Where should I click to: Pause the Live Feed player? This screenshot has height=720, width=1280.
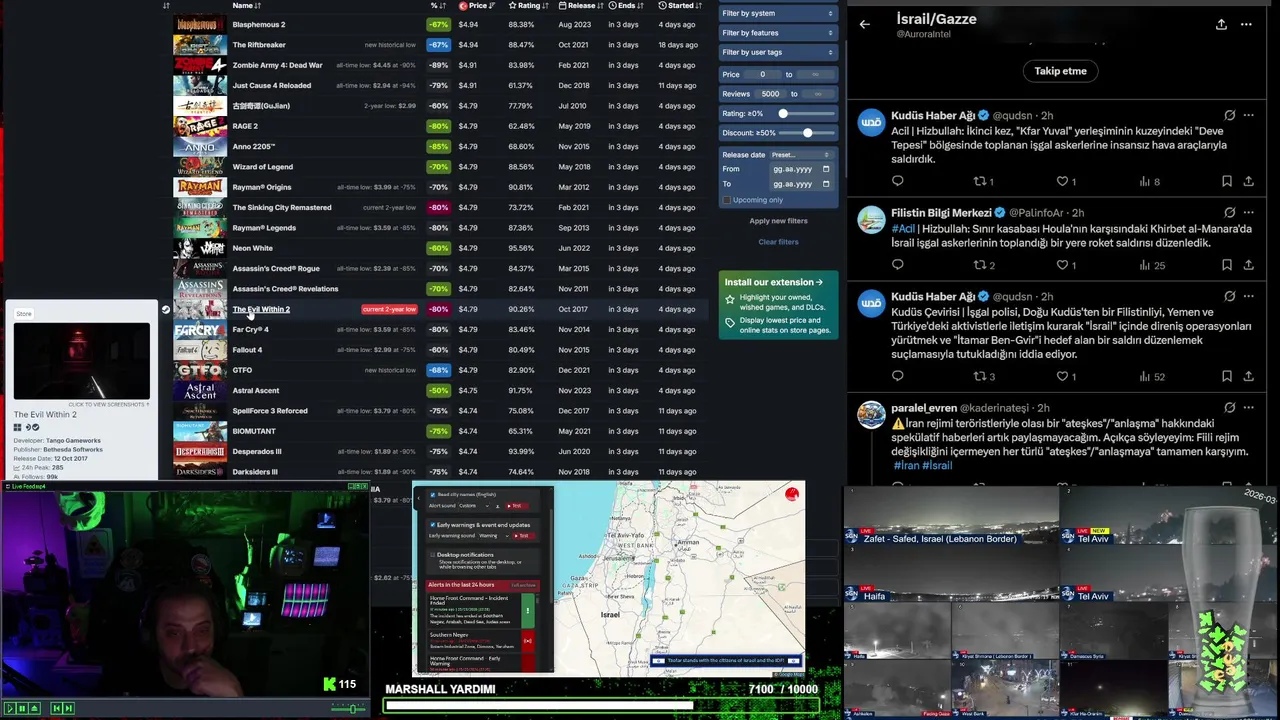pos(22,708)
